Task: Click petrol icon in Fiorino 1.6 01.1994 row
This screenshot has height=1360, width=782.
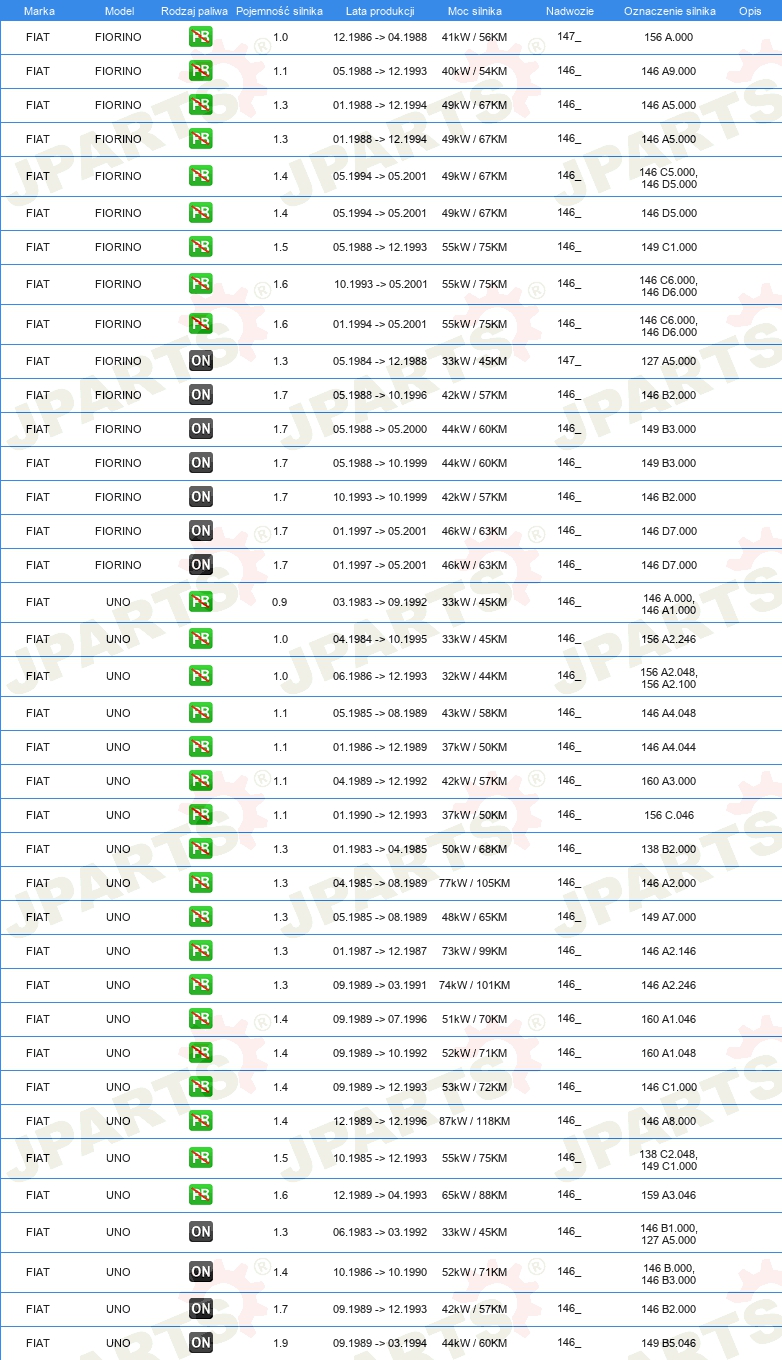Action: pos(201,324)
